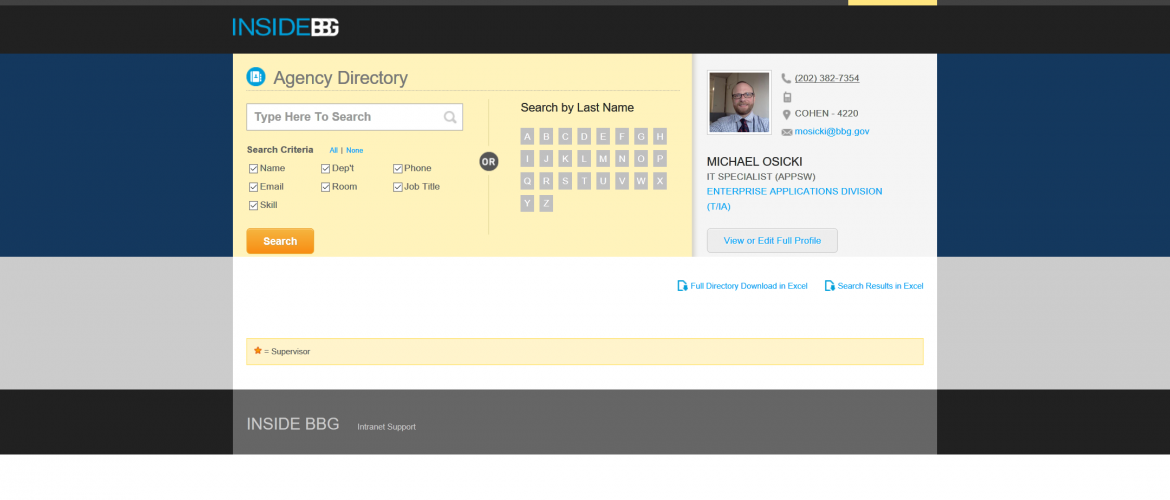Image resolution: width=1170 pixels, height=500 pixels.
Task: Click the orange Search button
Action: [x=280, y=241]
